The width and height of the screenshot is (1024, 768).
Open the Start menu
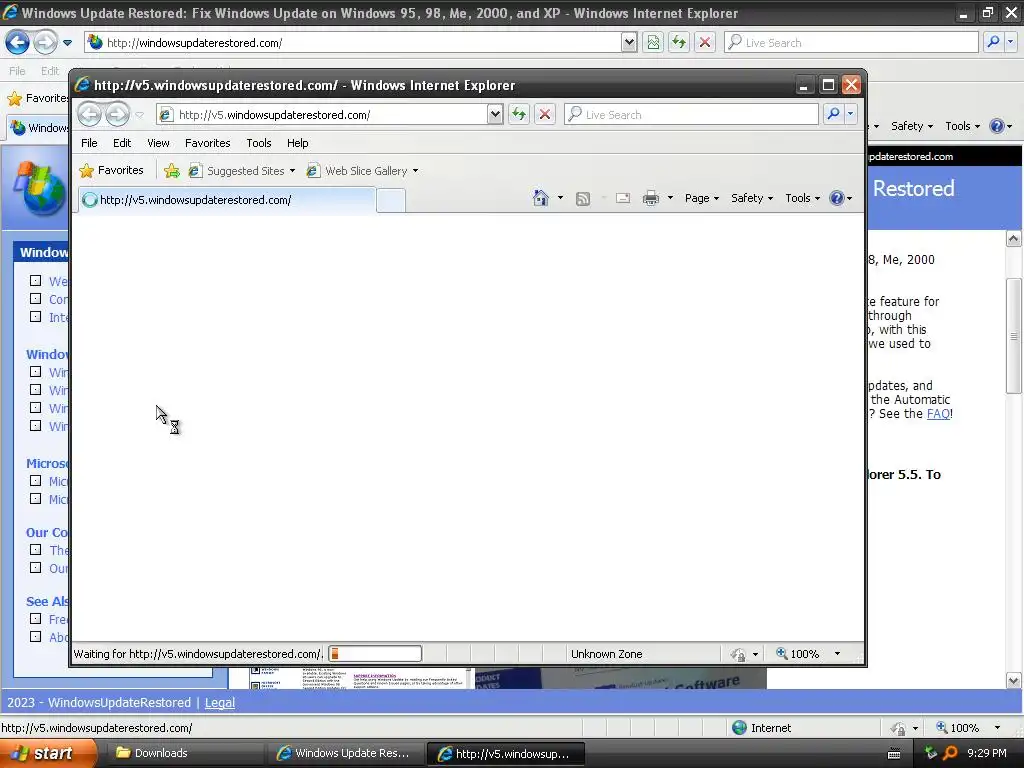click(48, 754)
